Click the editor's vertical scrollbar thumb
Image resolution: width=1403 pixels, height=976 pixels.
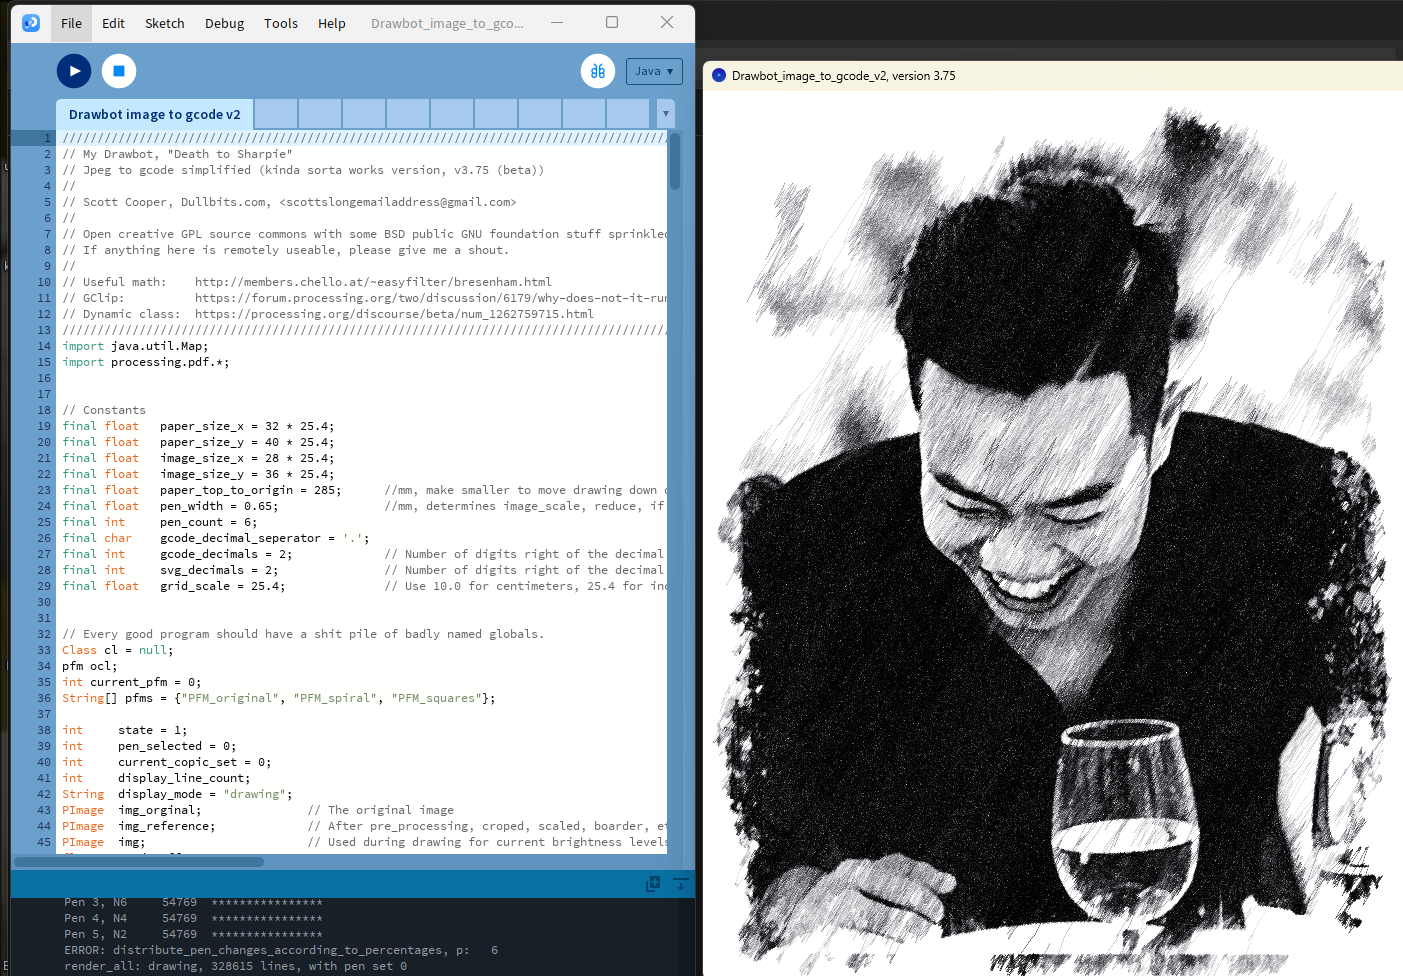(675, 161)
